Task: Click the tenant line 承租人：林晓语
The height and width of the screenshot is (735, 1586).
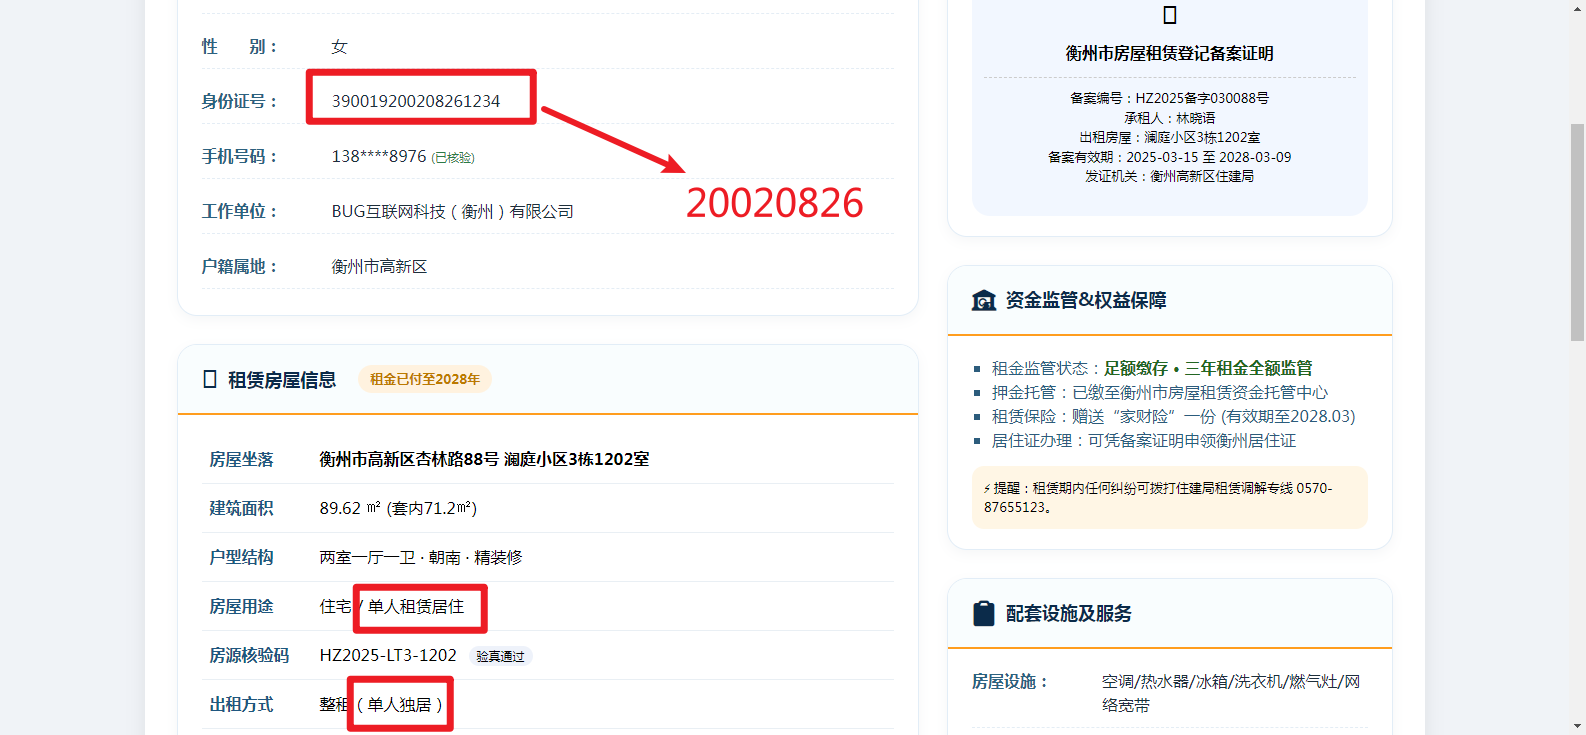Action: [1170, 118]
